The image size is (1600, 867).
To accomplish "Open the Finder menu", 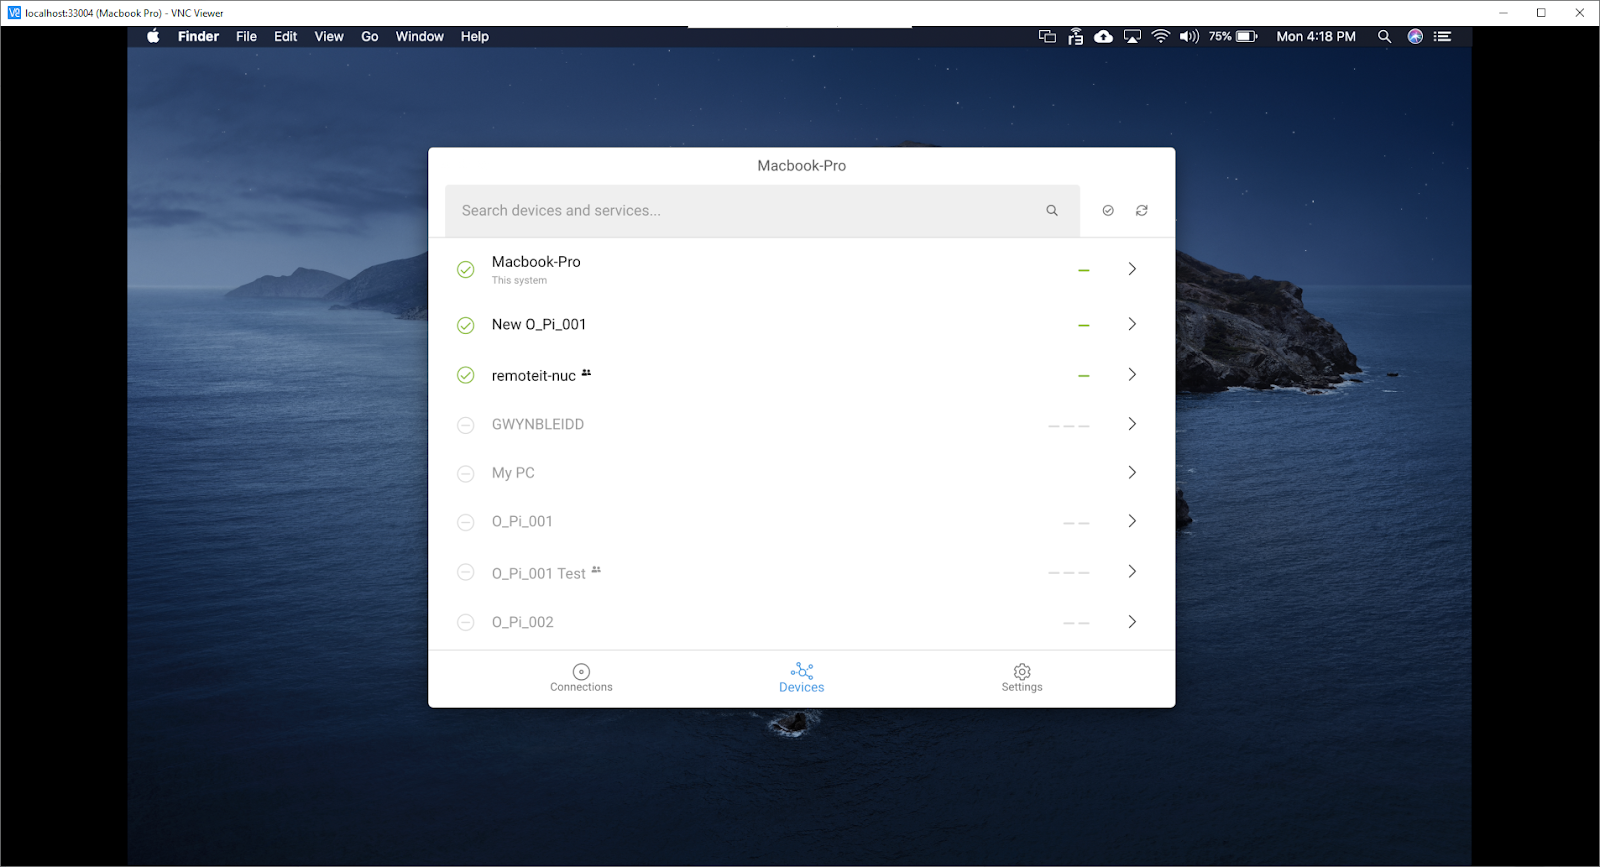I will (198, 37).
